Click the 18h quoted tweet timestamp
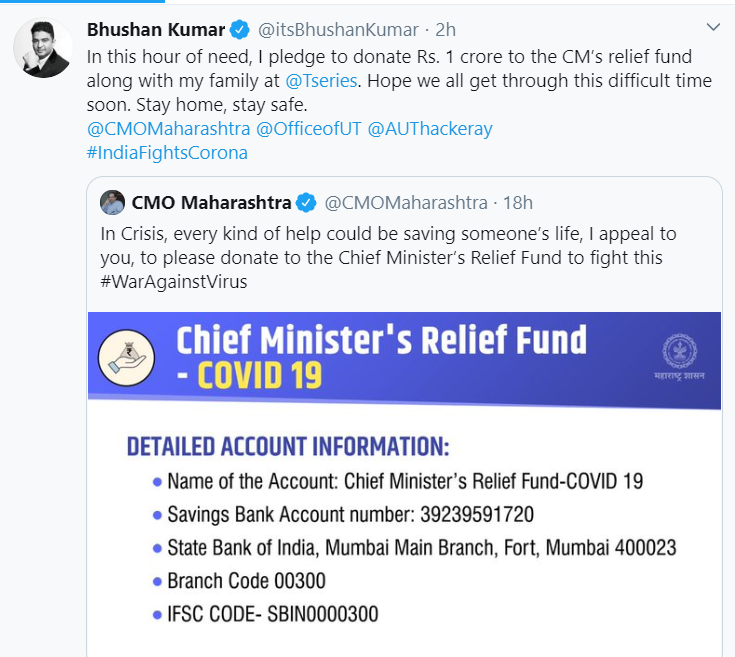Screen dimensions: 735x657 518,203
